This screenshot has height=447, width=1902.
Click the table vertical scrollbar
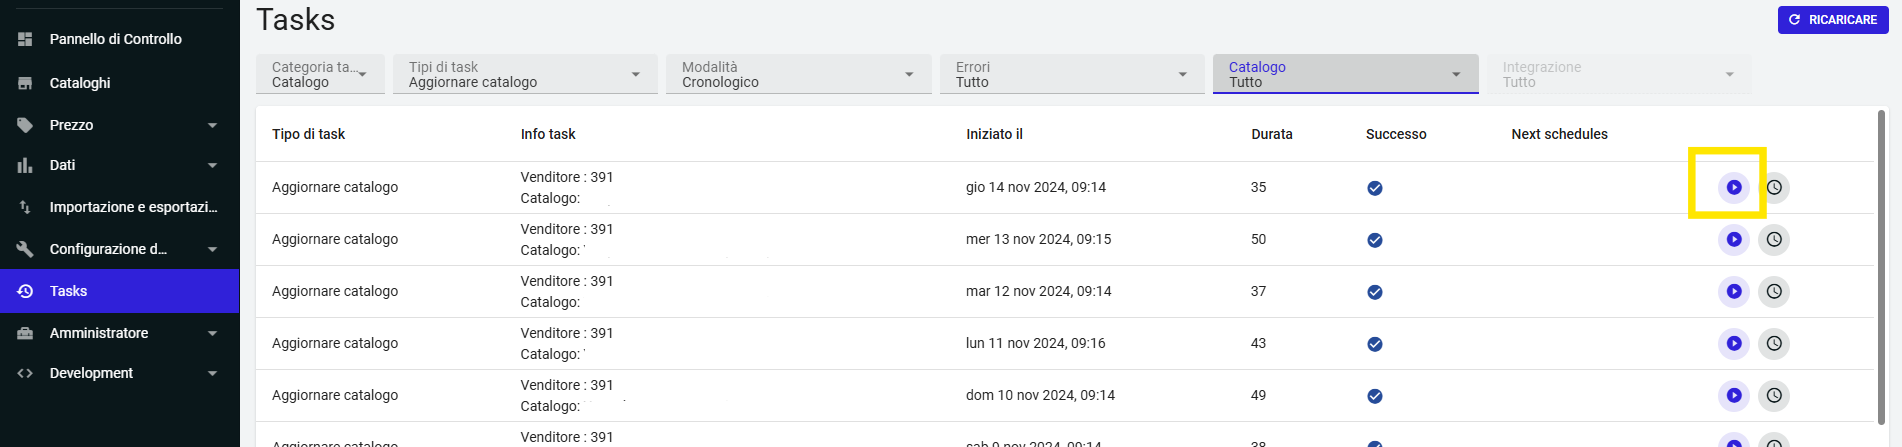coord(1883,267)
